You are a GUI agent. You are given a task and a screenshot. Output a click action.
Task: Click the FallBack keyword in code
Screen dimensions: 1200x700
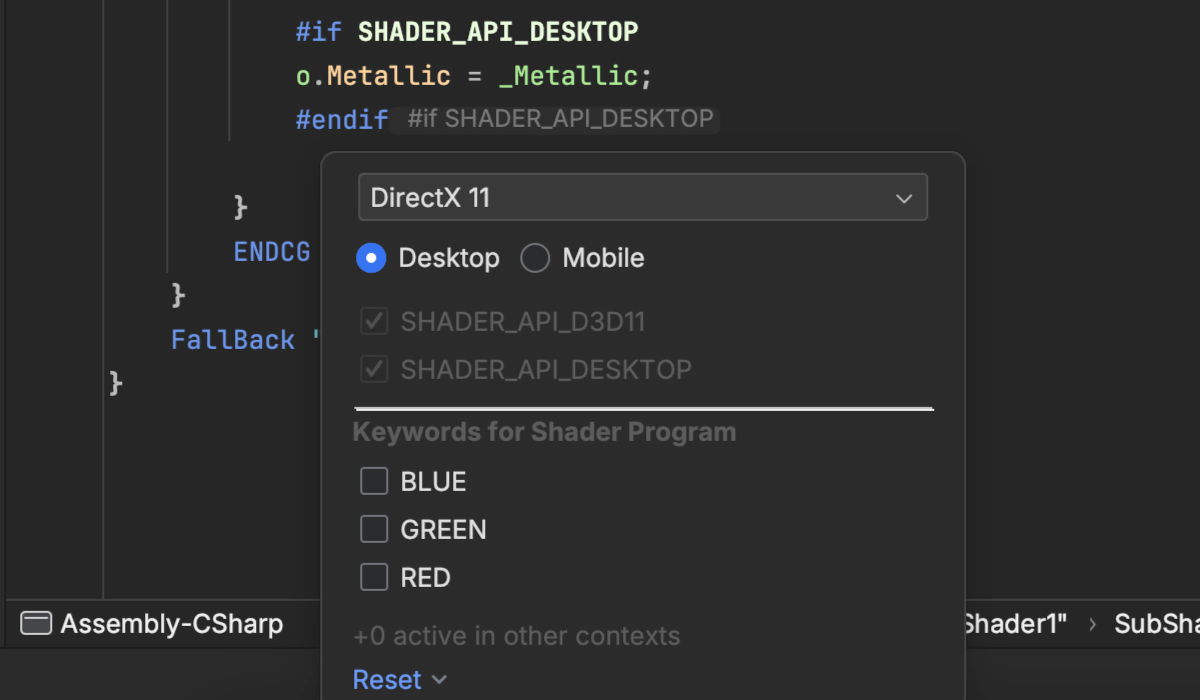pyautogui.click(x=233, y=340)
